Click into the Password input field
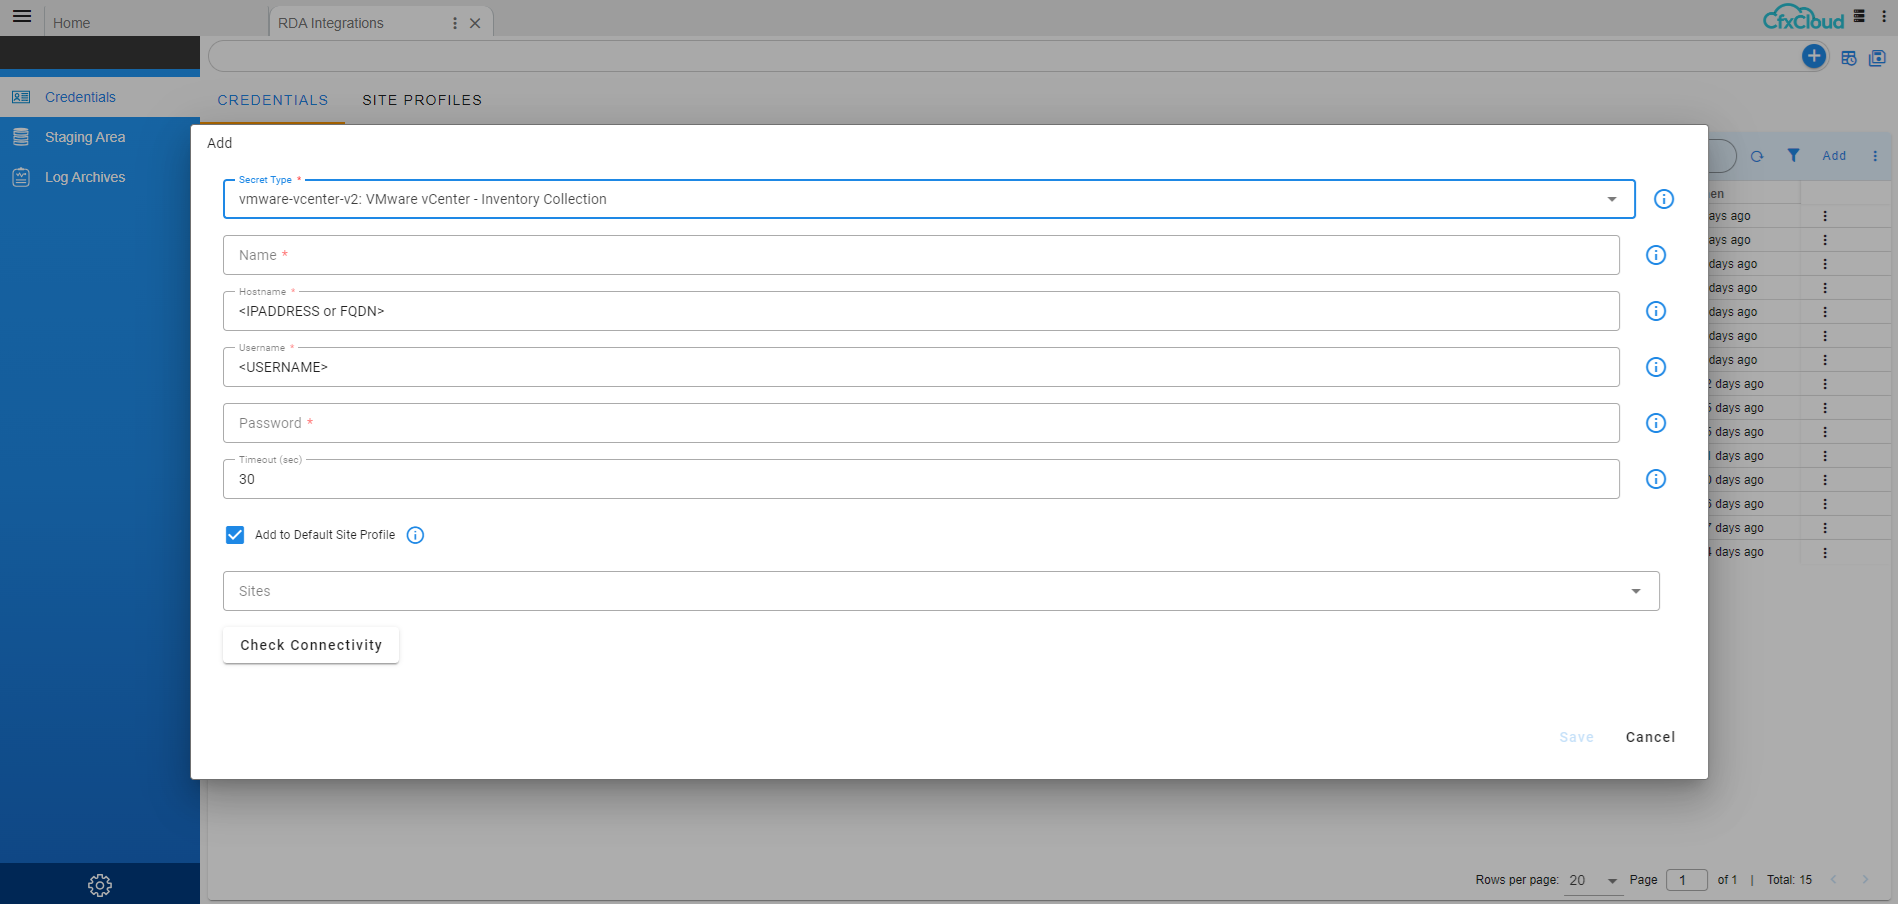Image resolution: width=1898 pixels, height=904 pixels. click(920, 423)
